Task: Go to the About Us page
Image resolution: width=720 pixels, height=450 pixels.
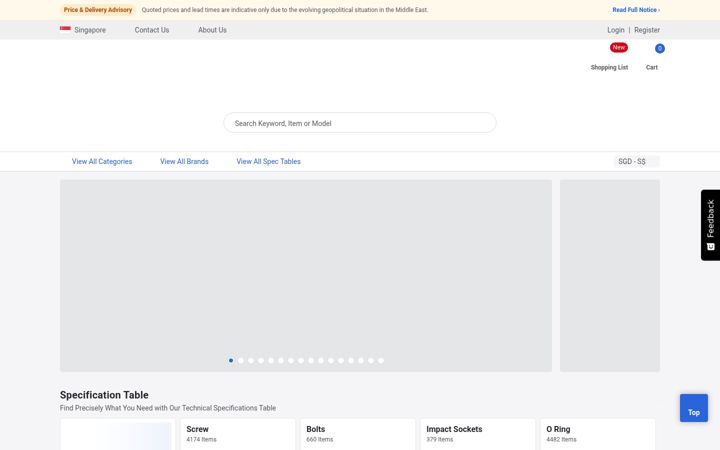Action: point(212,30)
